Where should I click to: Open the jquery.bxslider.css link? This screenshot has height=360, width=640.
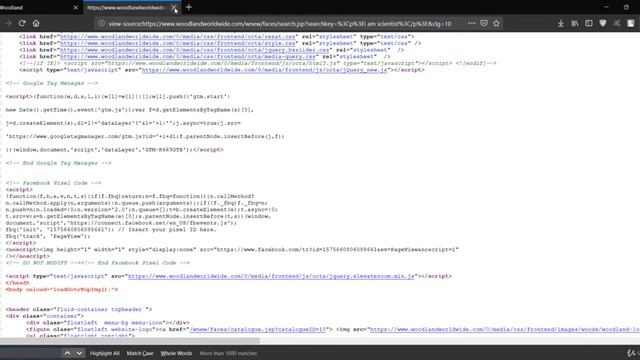[x=194, y=50]
